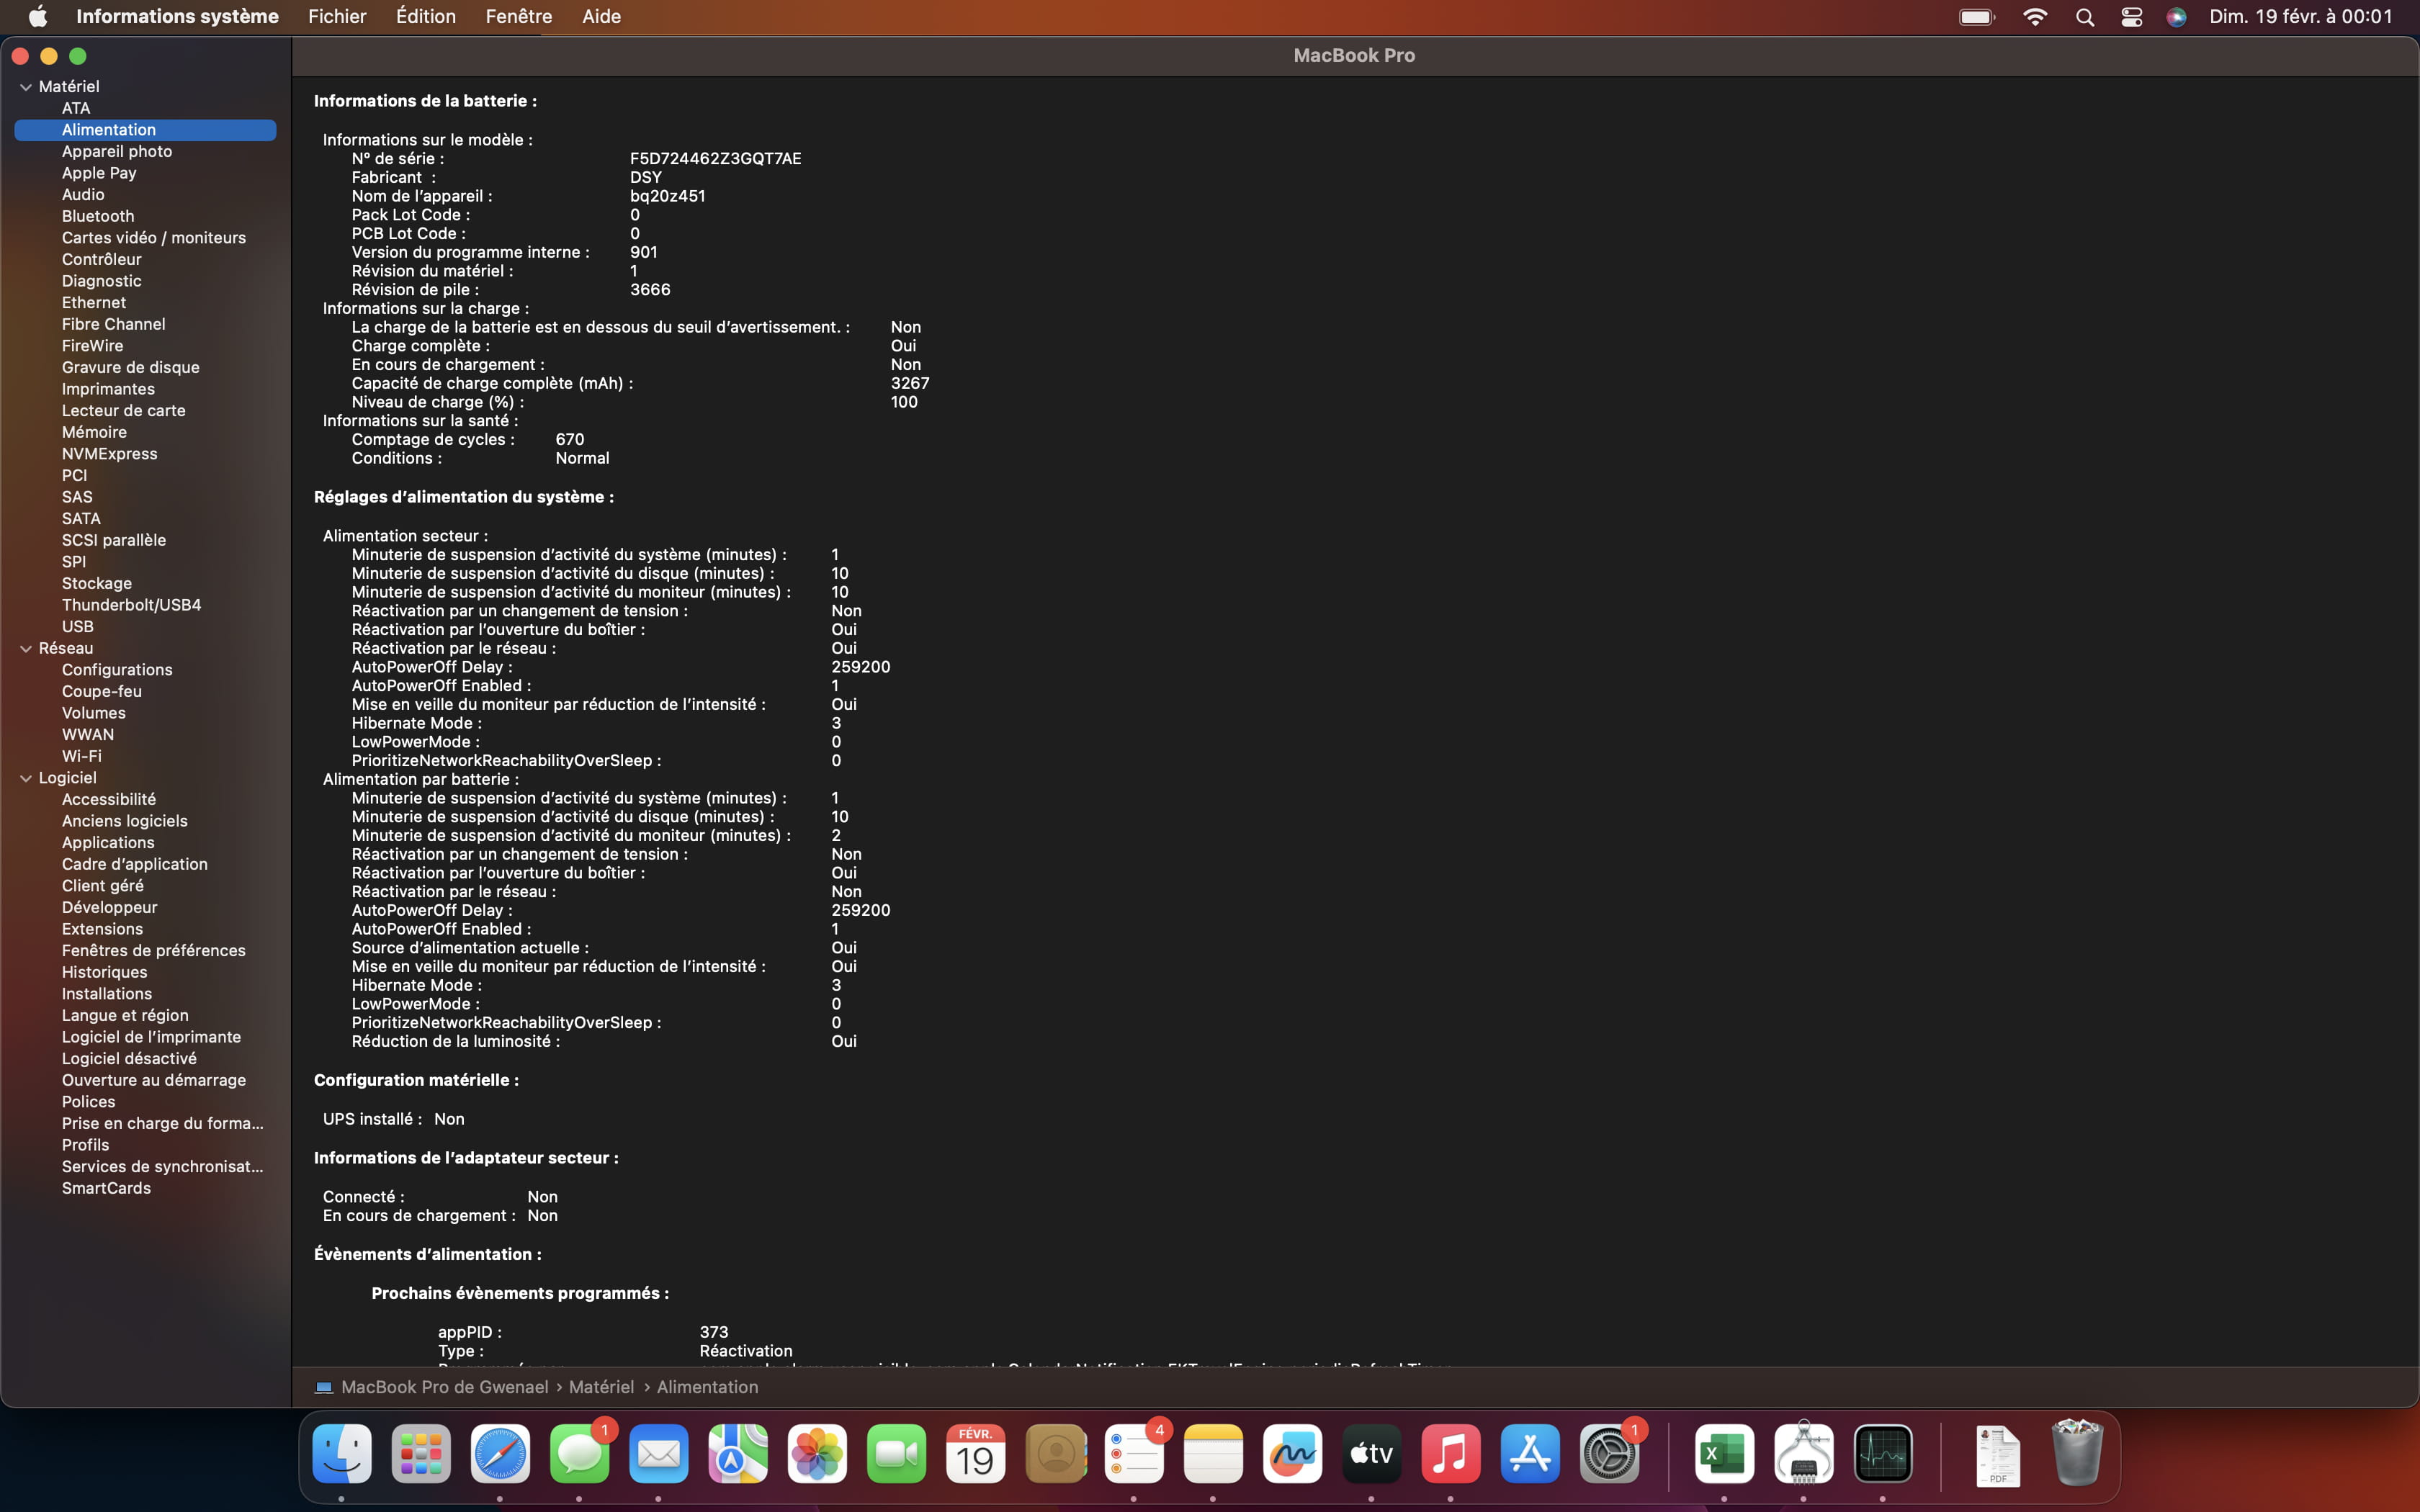Open Control Center
This screenshot has width=2420, height=1512.
(x=2131, y=17)
